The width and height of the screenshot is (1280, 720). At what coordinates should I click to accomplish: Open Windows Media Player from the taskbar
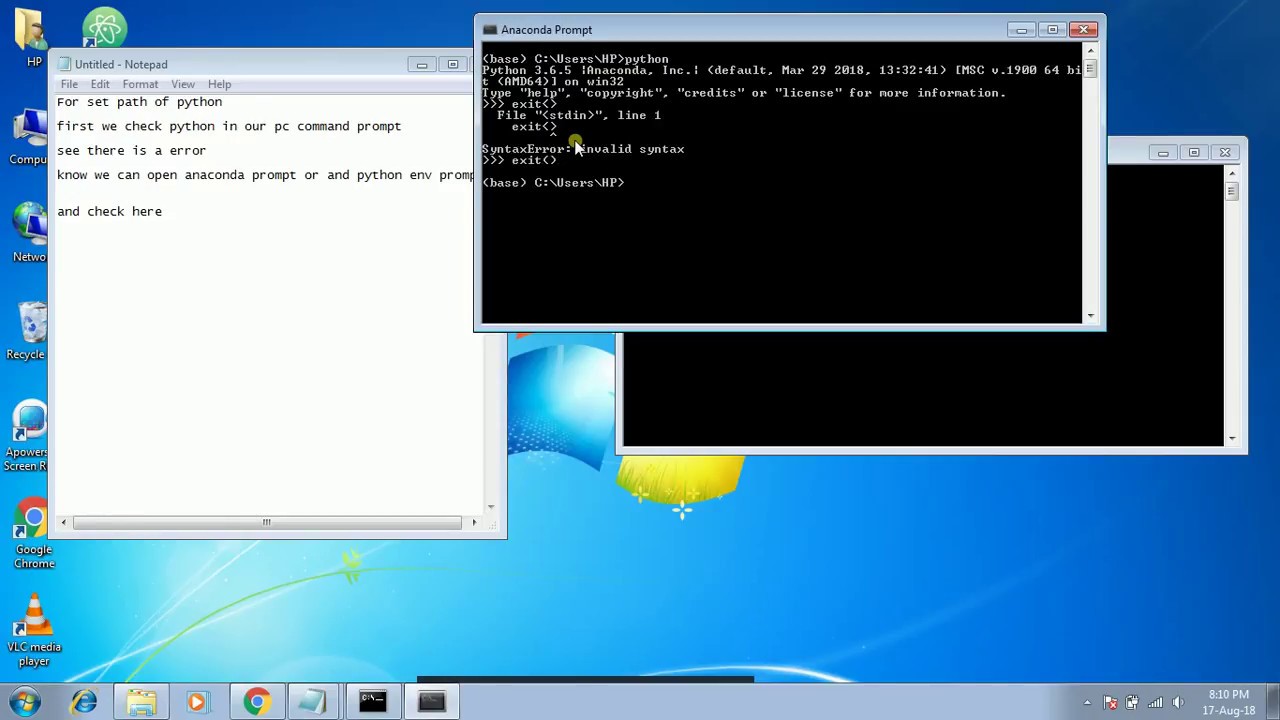pos(197,701)
